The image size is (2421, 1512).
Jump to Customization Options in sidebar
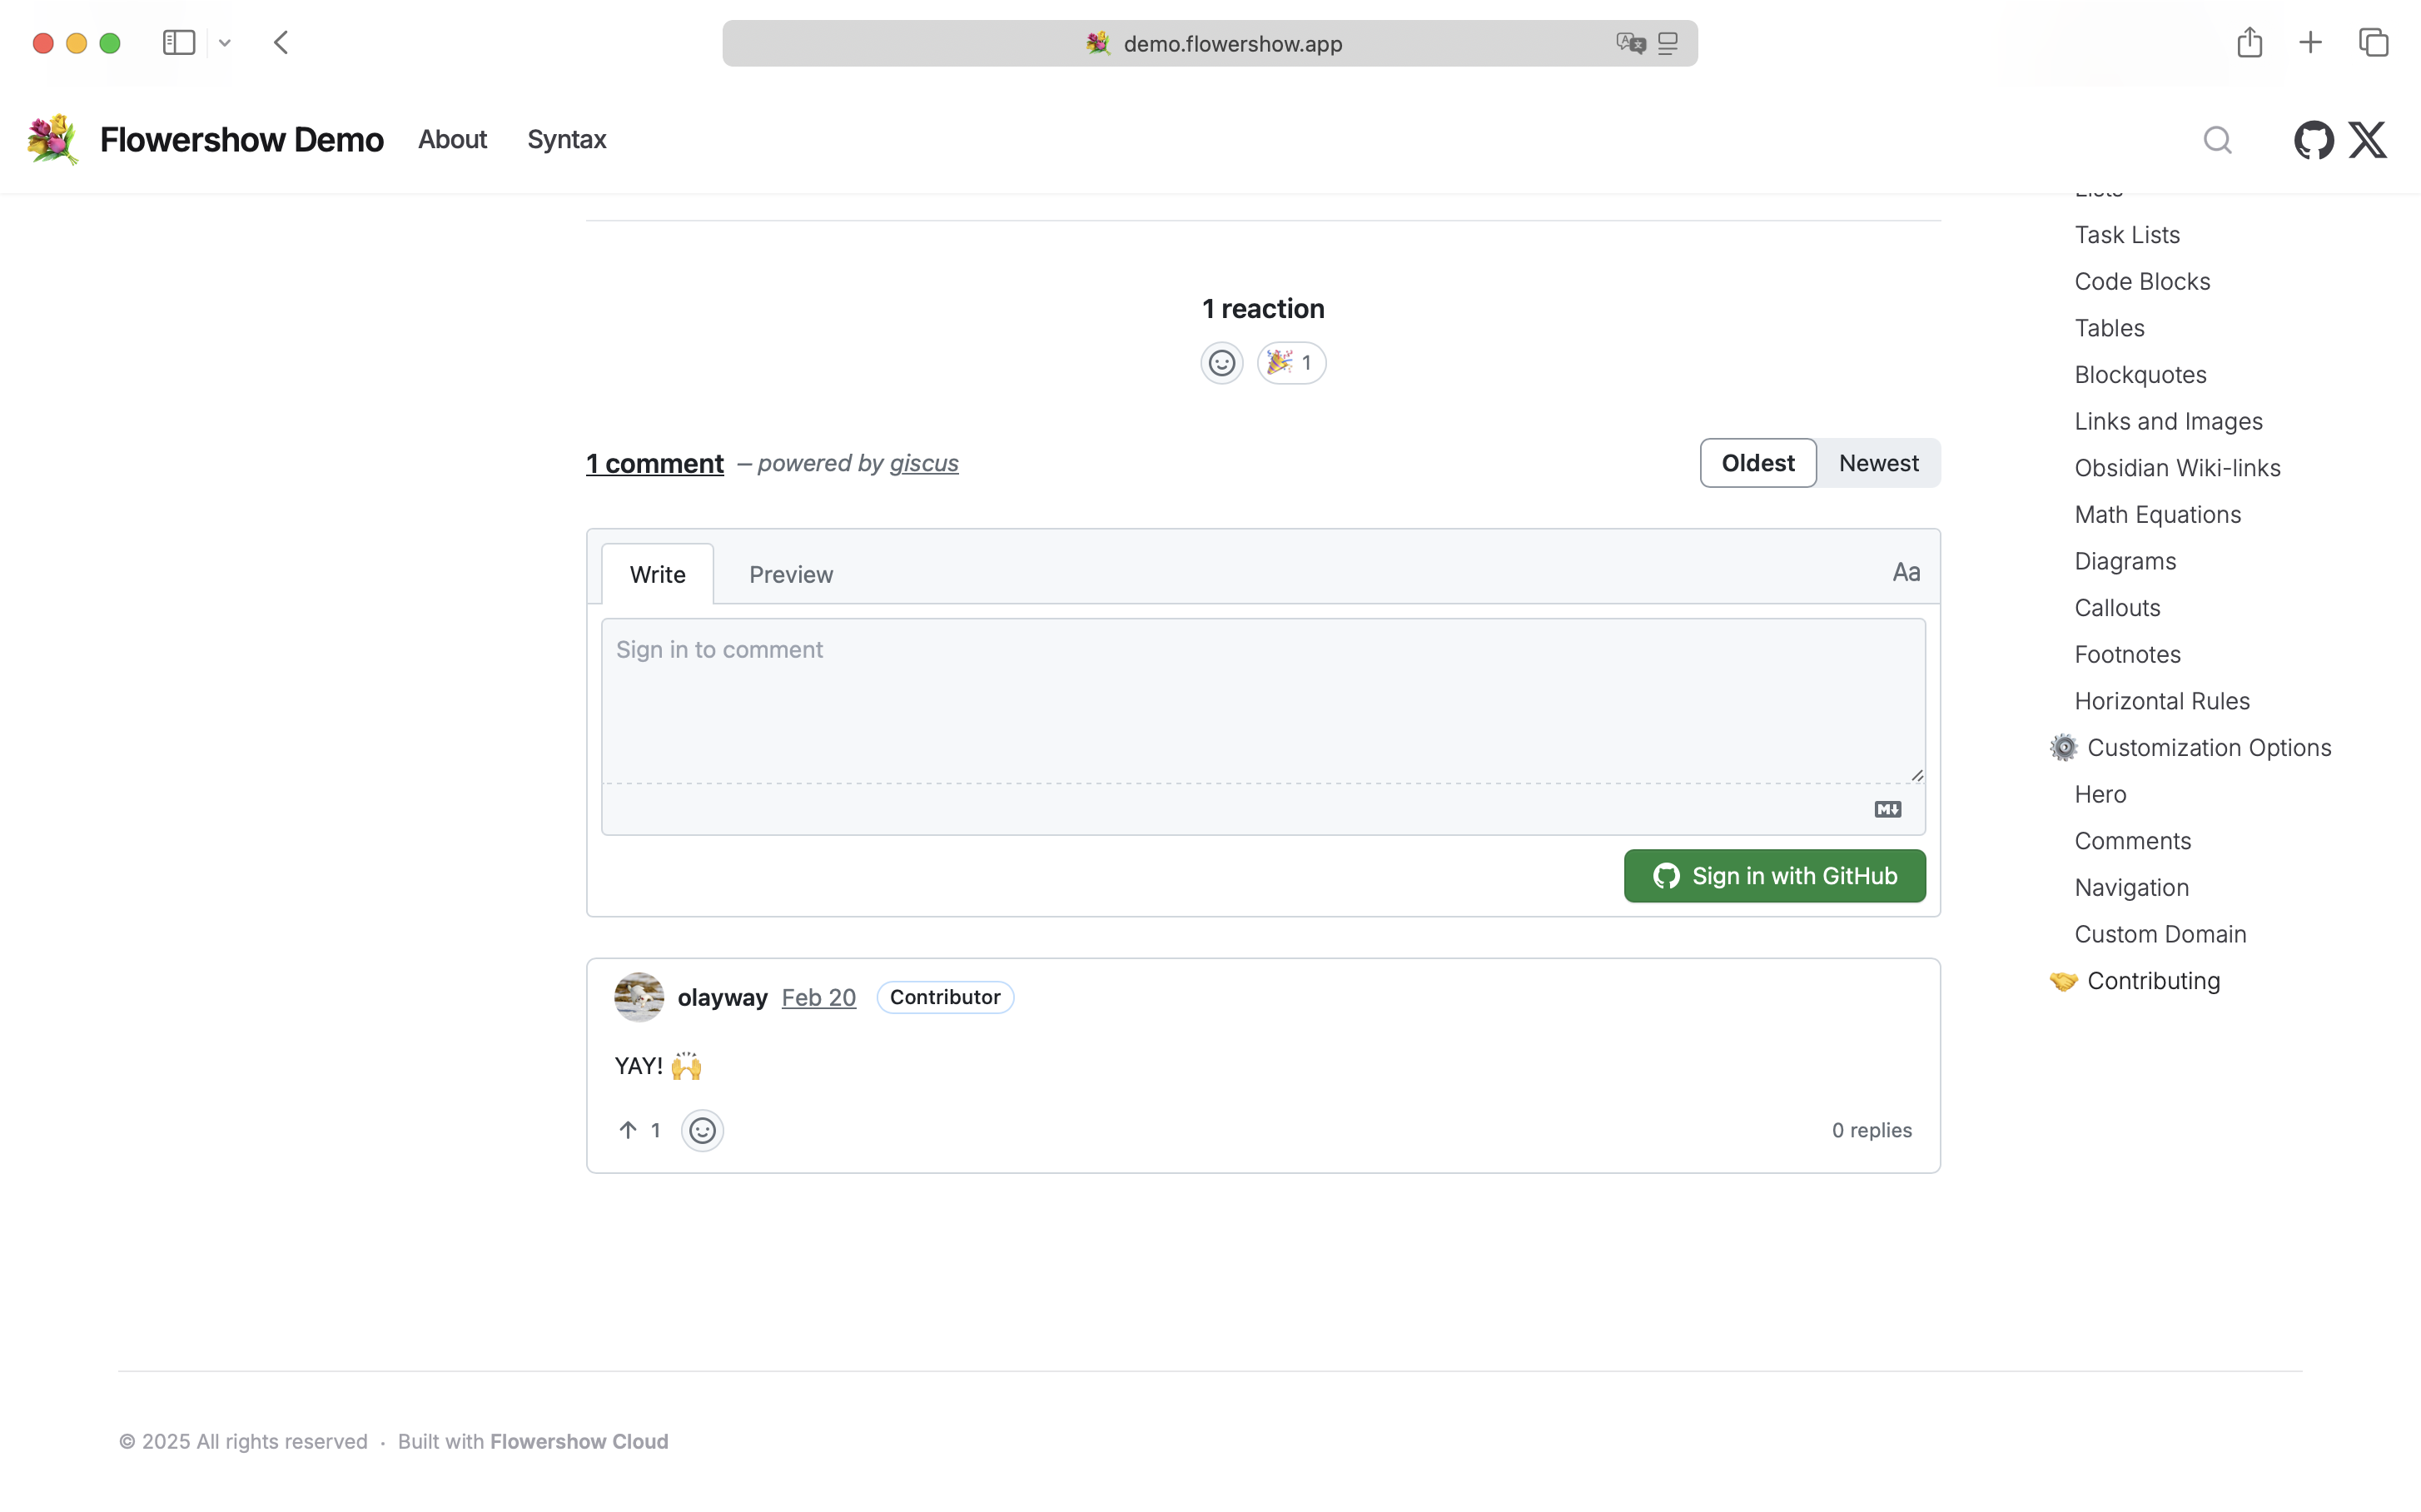coord(2208,748)
